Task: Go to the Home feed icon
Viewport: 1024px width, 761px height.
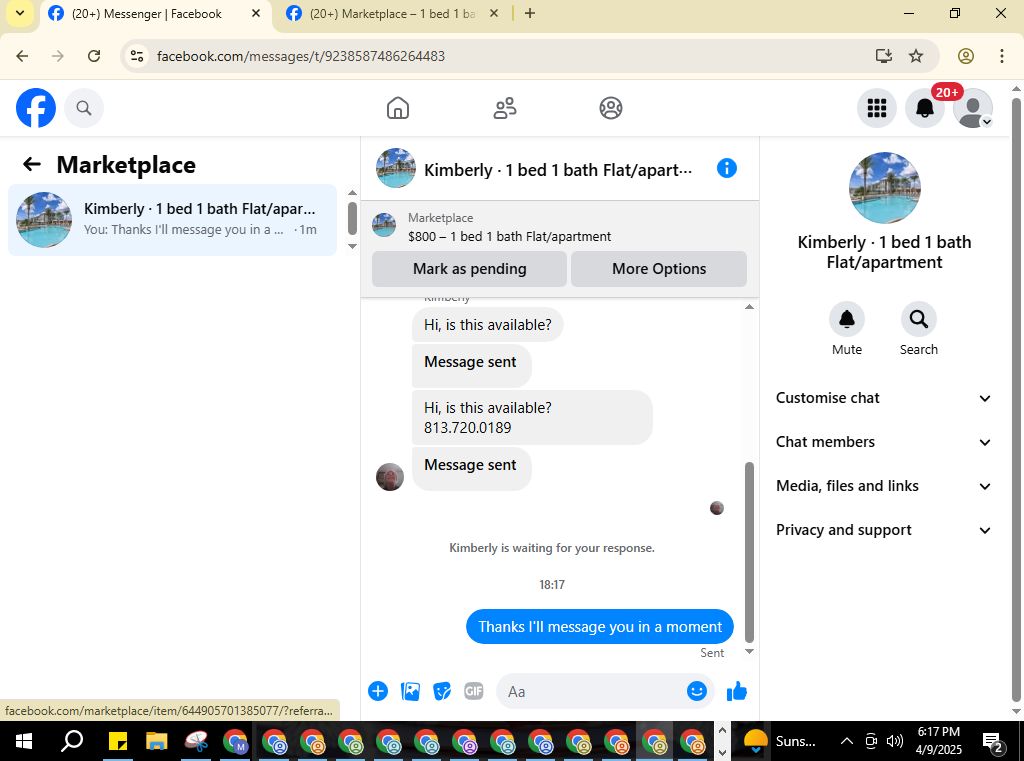Action: pos(398,108)
